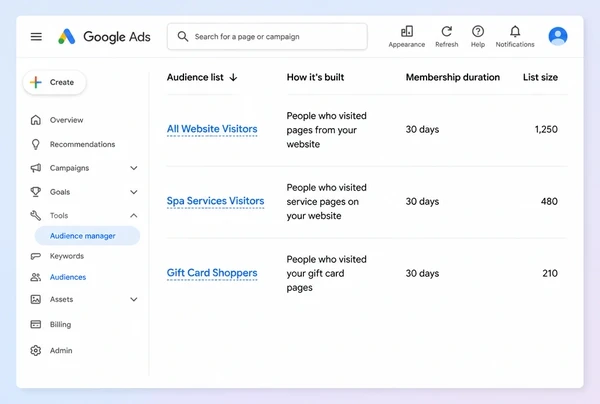The image size is (600, 404).
Task: Click the sort arrow next to Audience list
Action: click(x=233, y=78)
